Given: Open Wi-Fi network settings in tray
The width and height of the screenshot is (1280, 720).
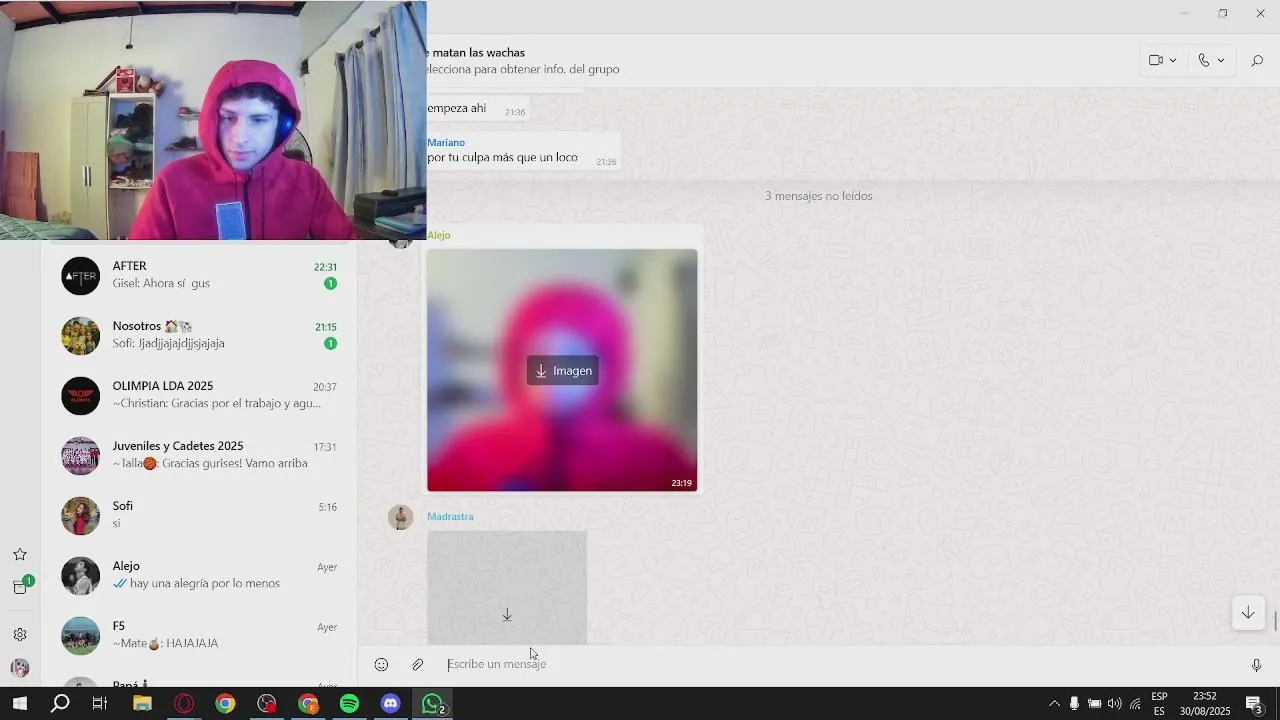Looking at the screenshot, I should coord(1135,704).
